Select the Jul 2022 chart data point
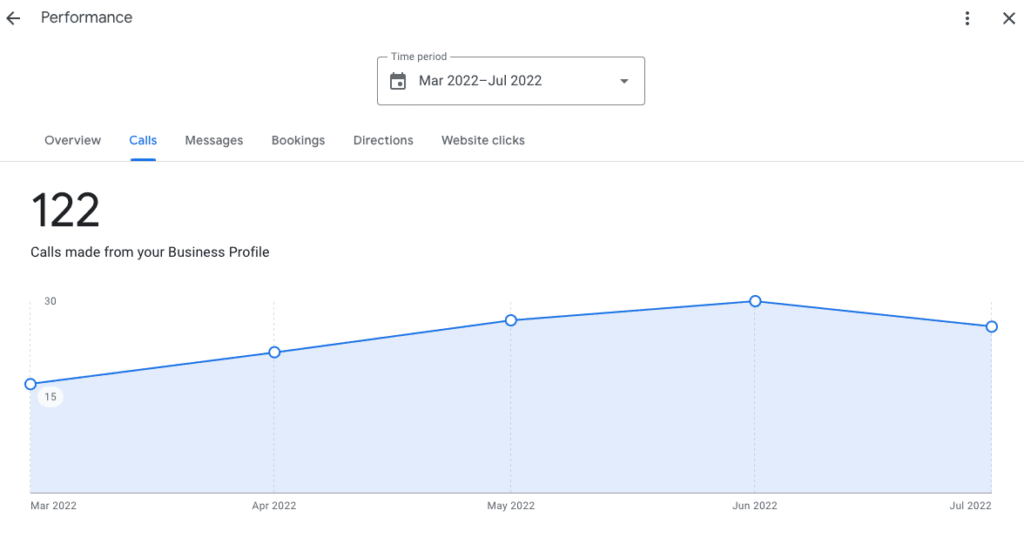This screenshot has width=1024, height=544. click(x=991, y=327)
